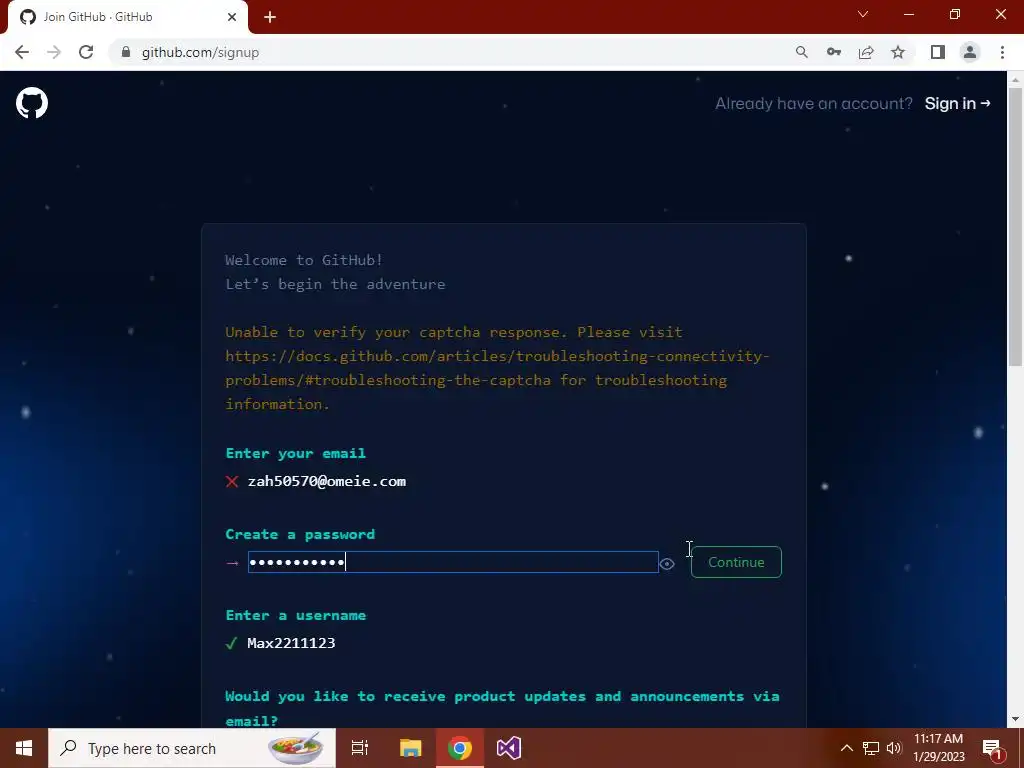Show password with the eye icon
Image resolution: width=1024 pixels, height=768 pixels.
point(667,564)
